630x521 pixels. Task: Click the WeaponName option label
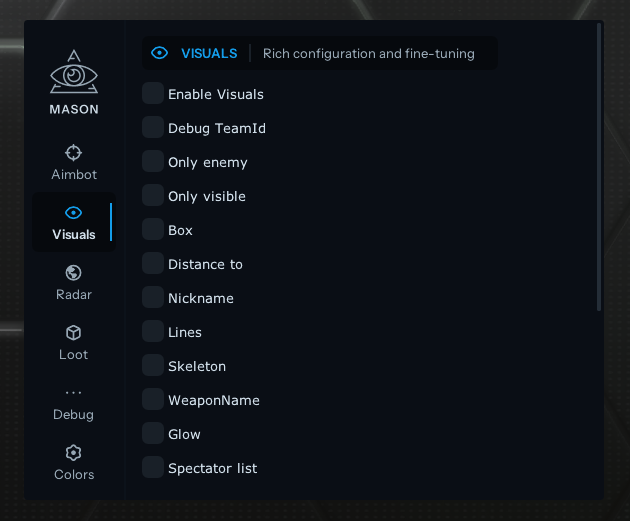coord(213,401)
